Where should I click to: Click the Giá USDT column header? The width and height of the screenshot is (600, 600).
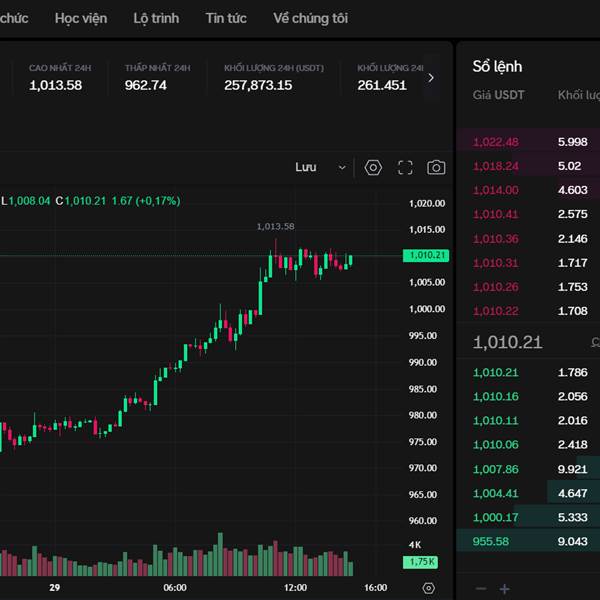coord(496,95)
